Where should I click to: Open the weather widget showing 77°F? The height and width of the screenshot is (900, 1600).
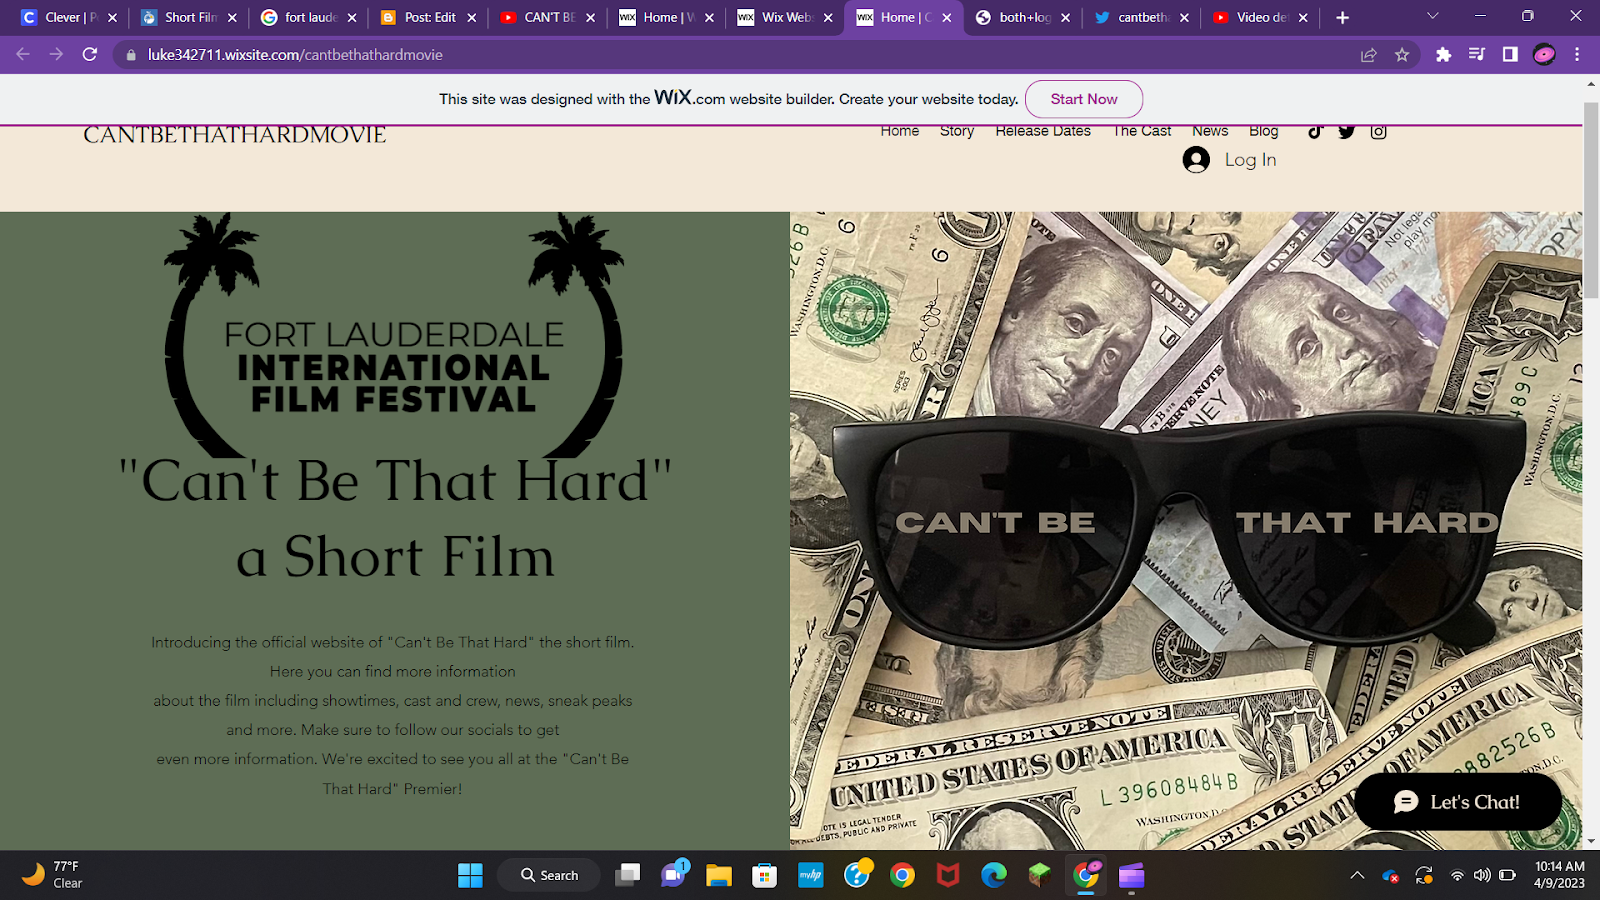click(x=52, y=875)
